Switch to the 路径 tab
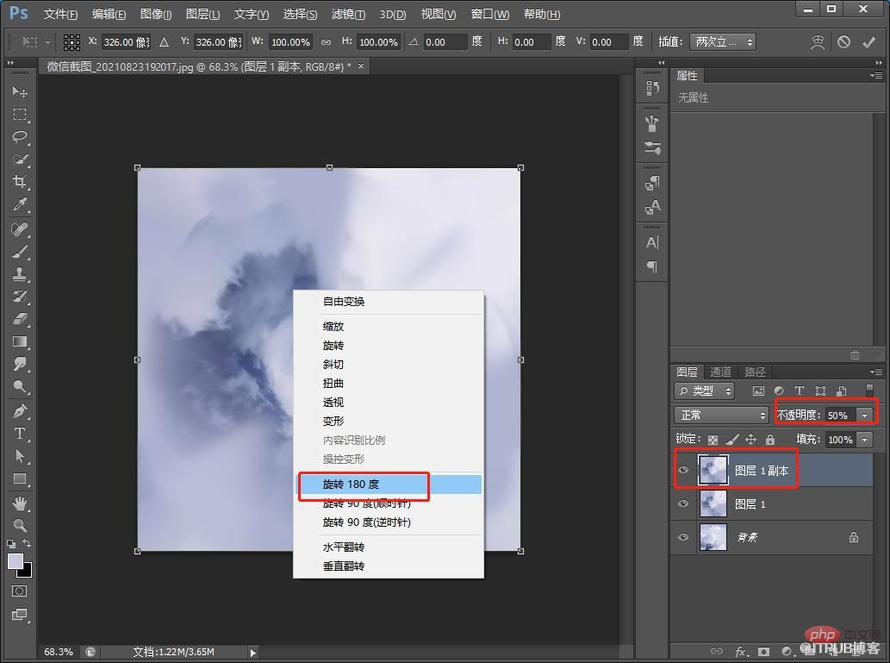 [755, 372]
